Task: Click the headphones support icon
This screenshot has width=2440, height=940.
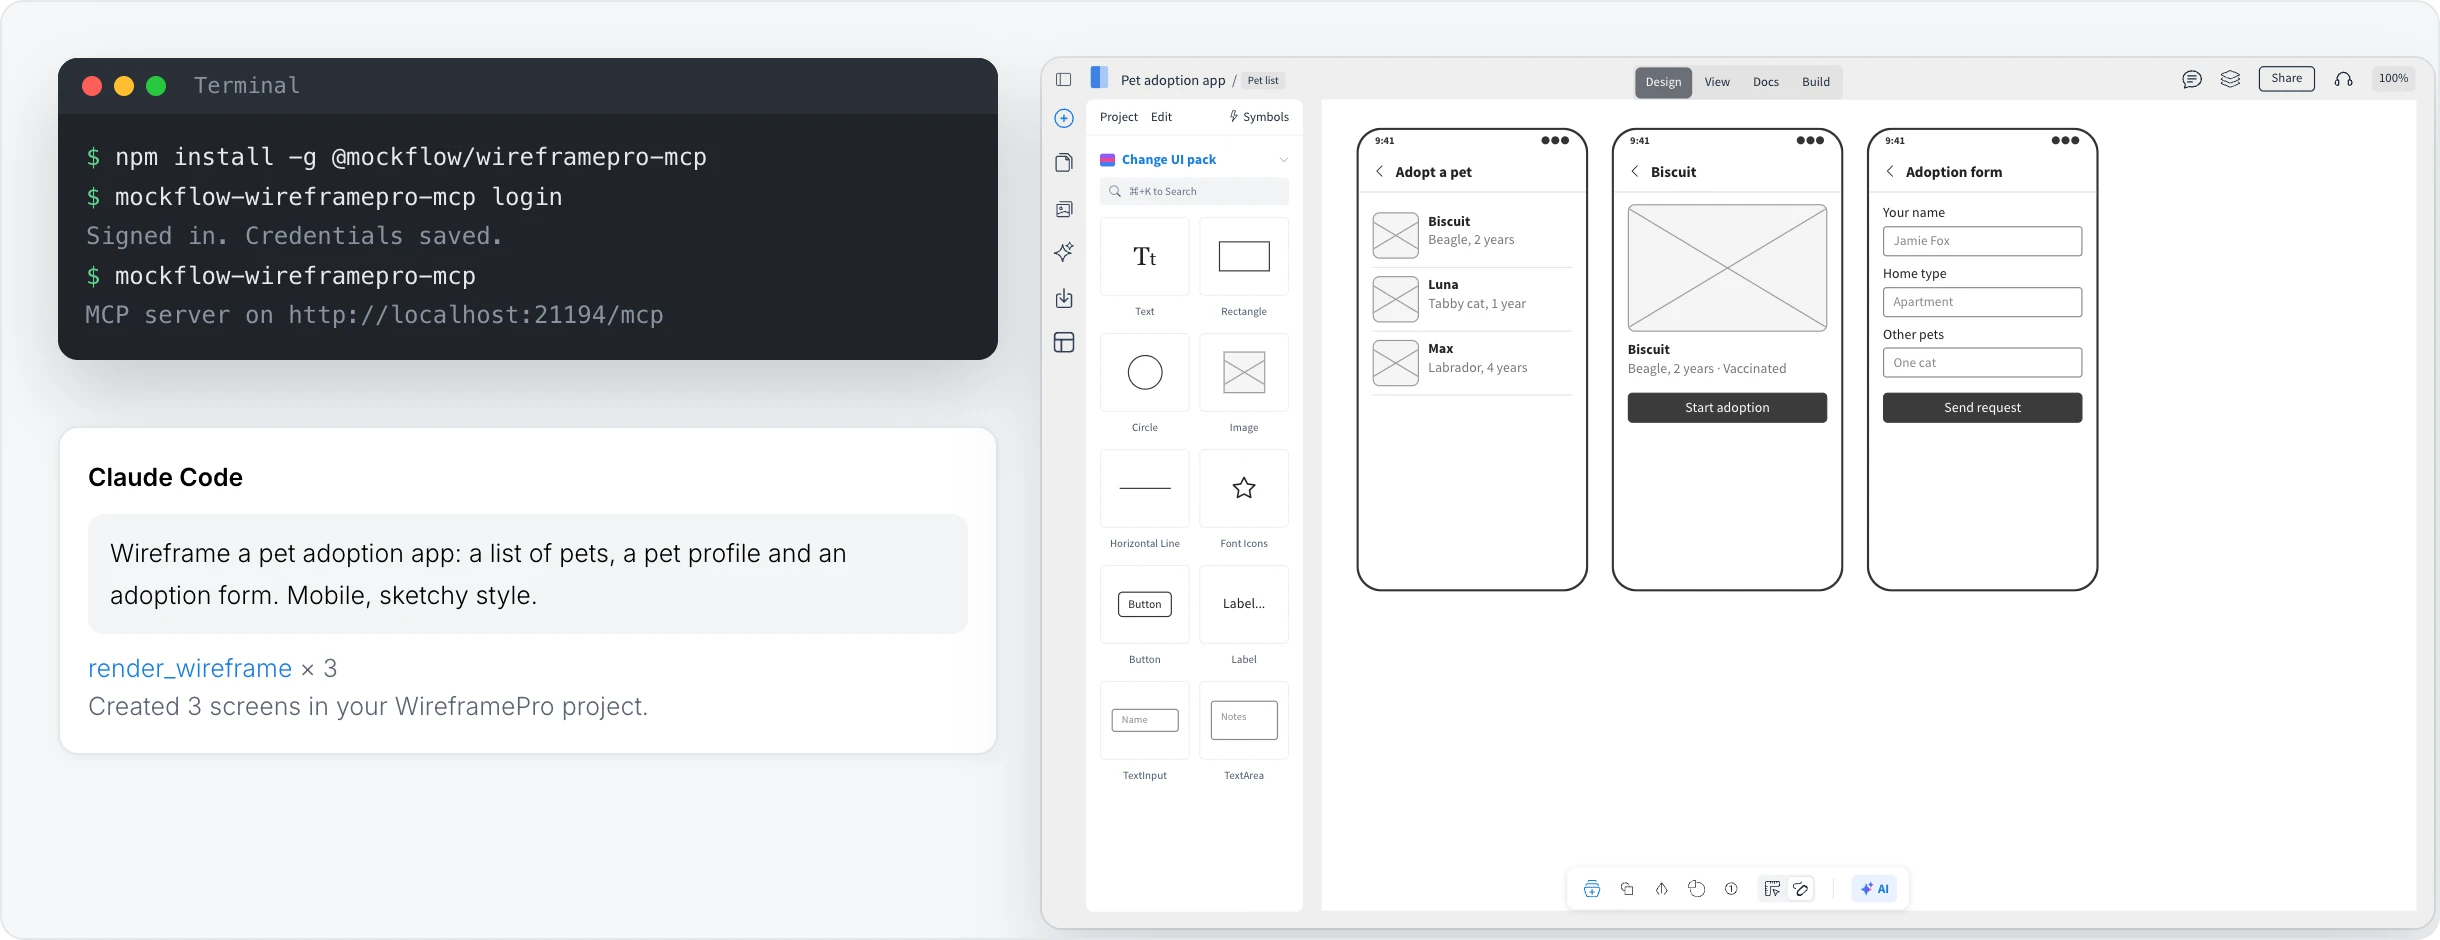Action: click(x=2343, y=79)
